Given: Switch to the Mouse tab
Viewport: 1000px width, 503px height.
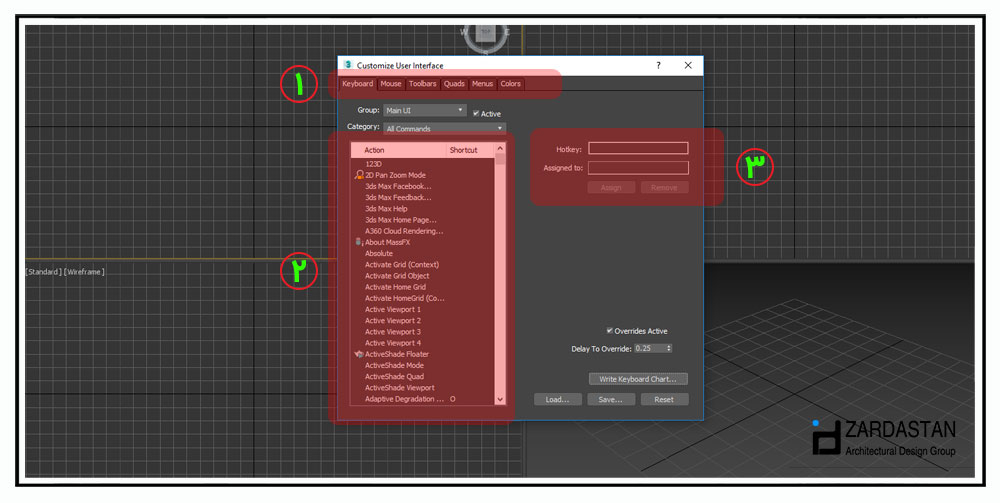Looking at the screenshot, I should 390,84.
